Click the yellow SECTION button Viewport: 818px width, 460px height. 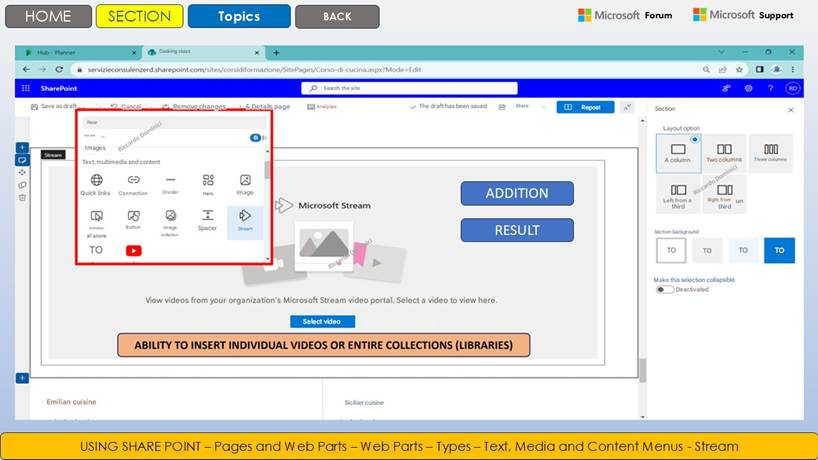click(139, 16)
